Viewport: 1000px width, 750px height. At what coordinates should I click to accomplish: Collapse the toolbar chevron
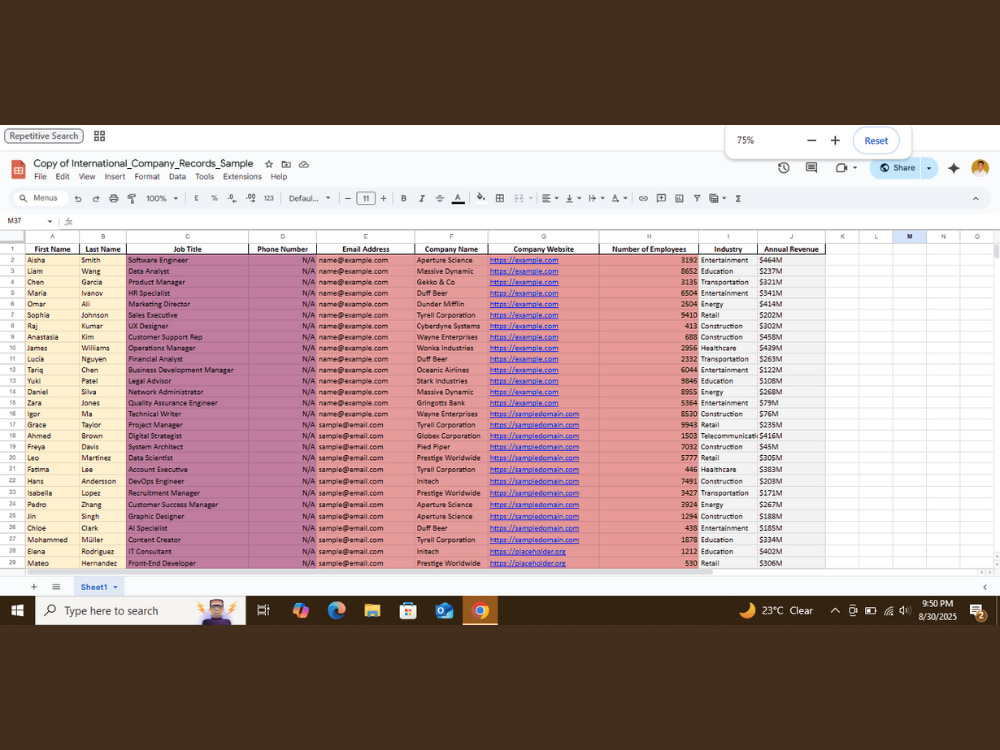[x=975, y=198]
